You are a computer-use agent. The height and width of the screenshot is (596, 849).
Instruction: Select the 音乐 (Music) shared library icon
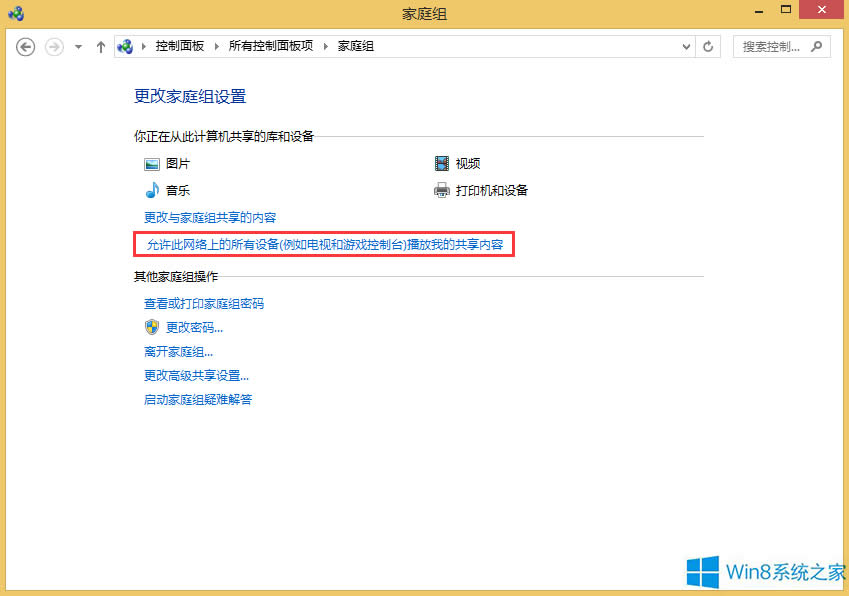point(152,190)
